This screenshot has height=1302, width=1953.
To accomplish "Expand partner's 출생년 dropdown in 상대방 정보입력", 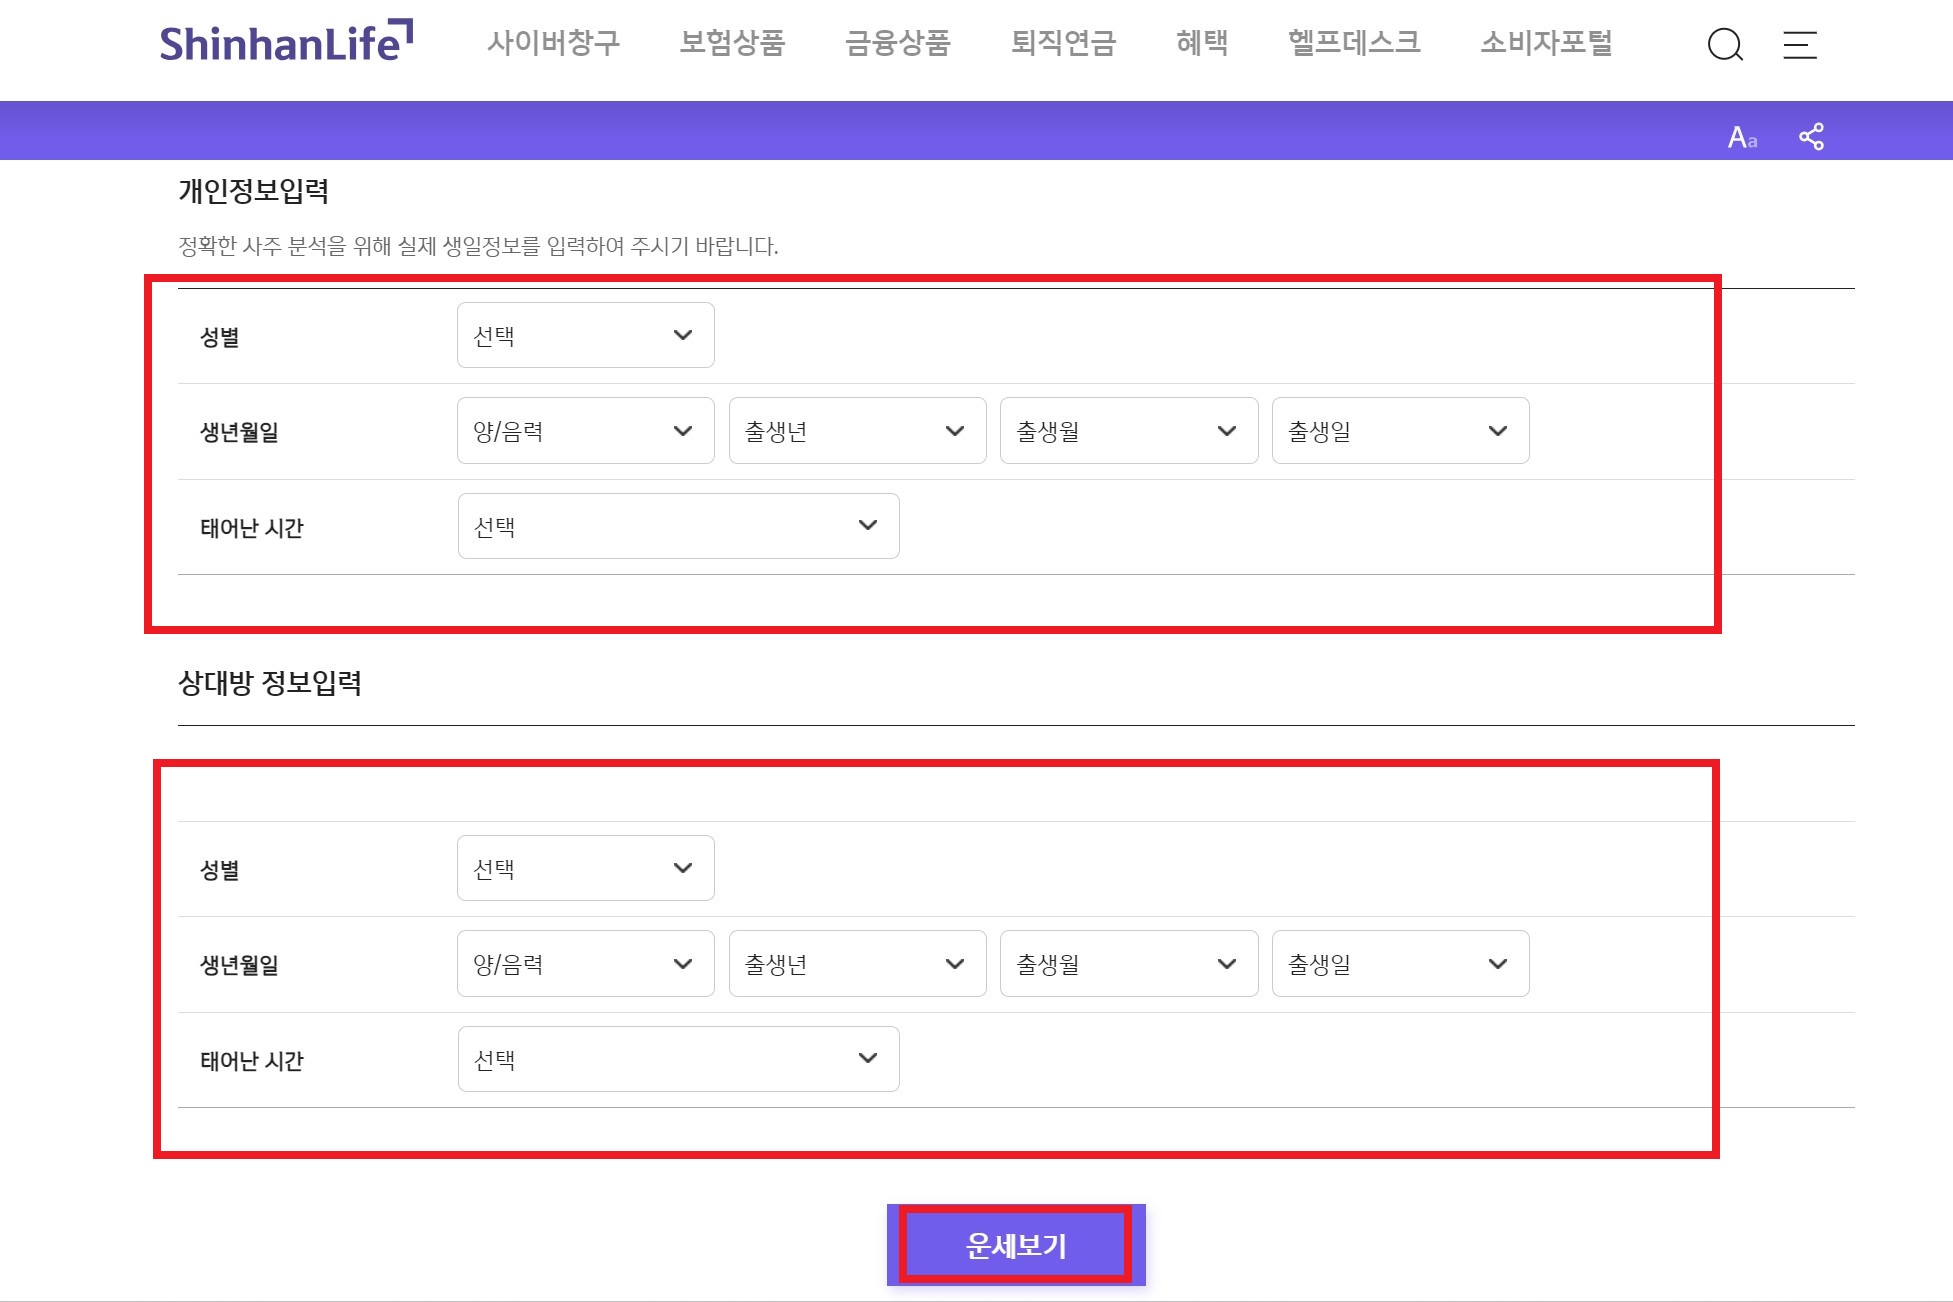I will (x=857, y=963).
